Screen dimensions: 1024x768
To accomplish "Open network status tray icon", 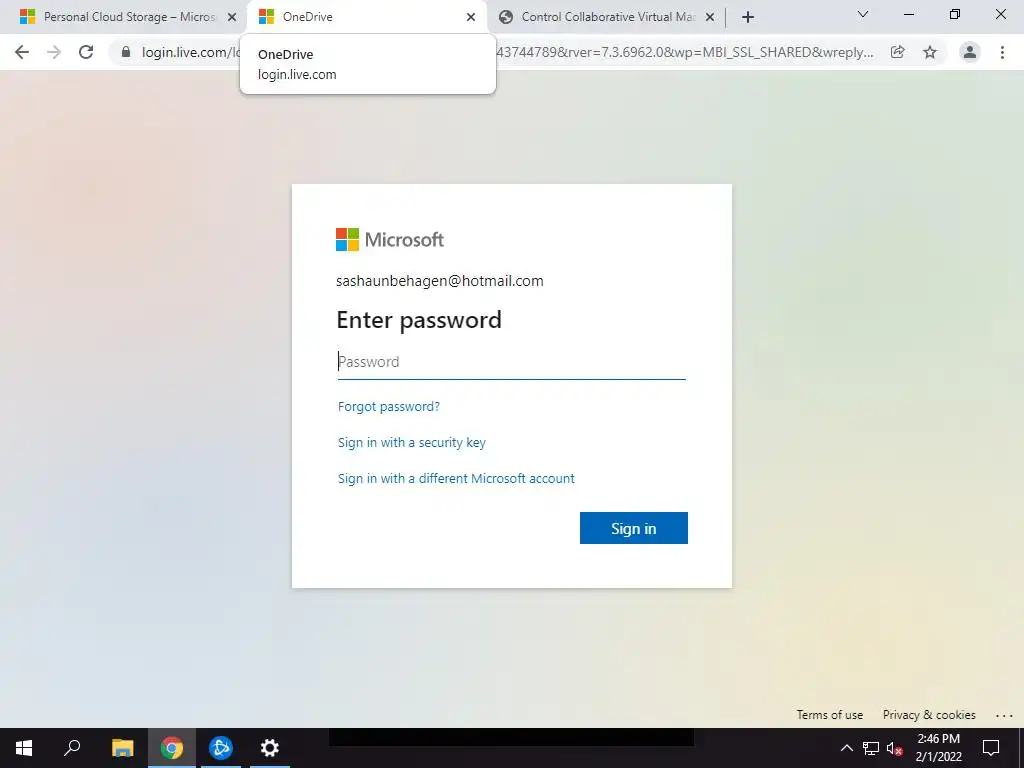I will (x=871, y=748).
